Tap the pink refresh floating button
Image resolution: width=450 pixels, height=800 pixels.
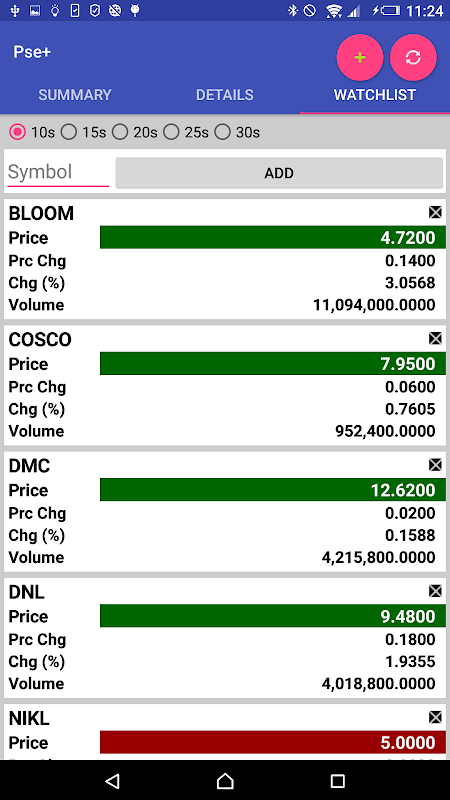coord(413,57)
